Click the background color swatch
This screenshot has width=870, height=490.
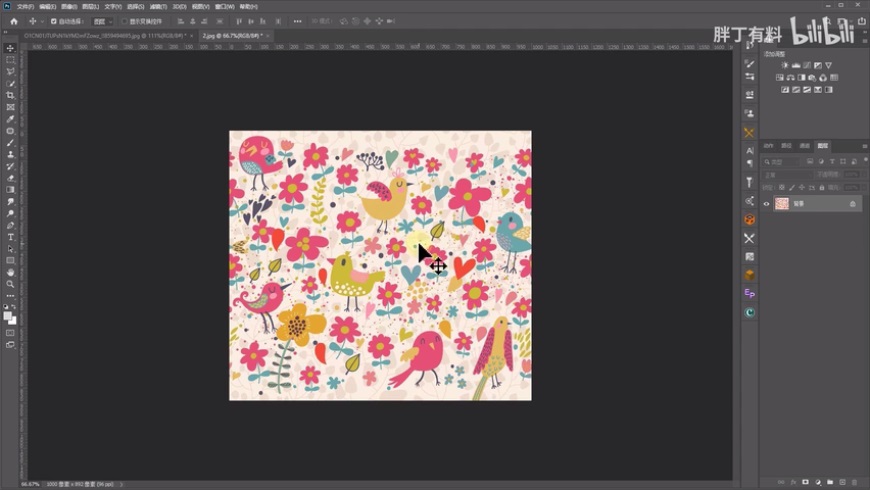pos(13,321)
